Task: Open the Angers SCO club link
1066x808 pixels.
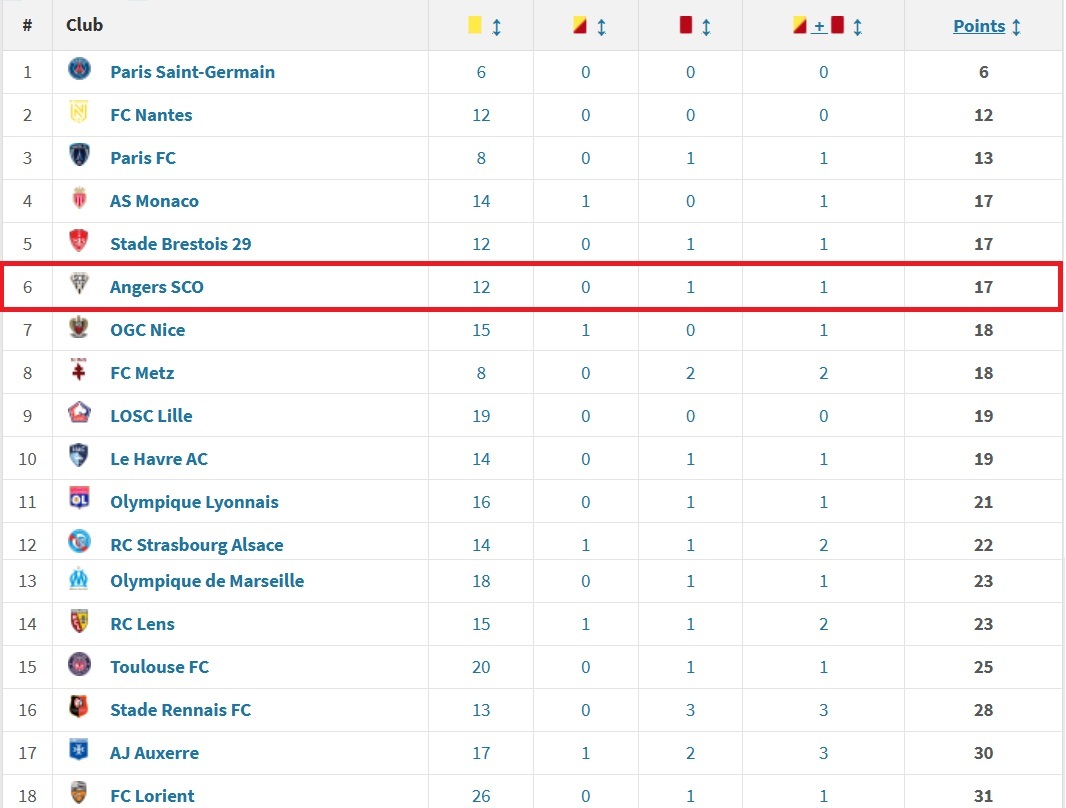Action: click(156, 287)
